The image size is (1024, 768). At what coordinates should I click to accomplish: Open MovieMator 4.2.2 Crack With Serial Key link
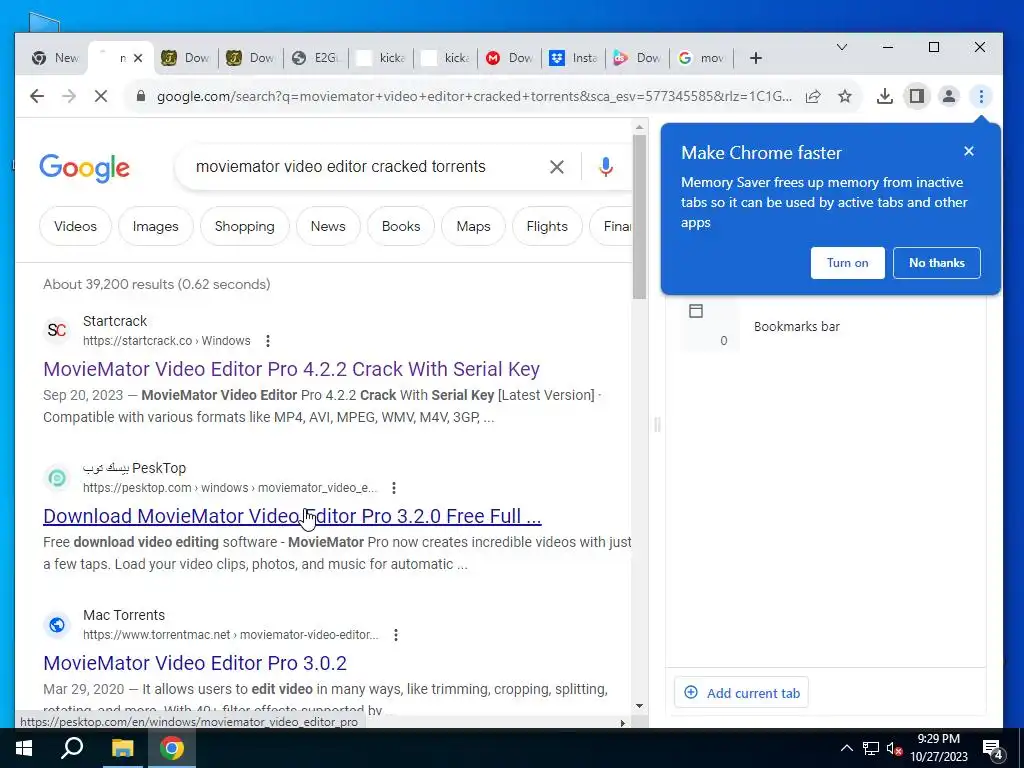(x=291, y=369)
